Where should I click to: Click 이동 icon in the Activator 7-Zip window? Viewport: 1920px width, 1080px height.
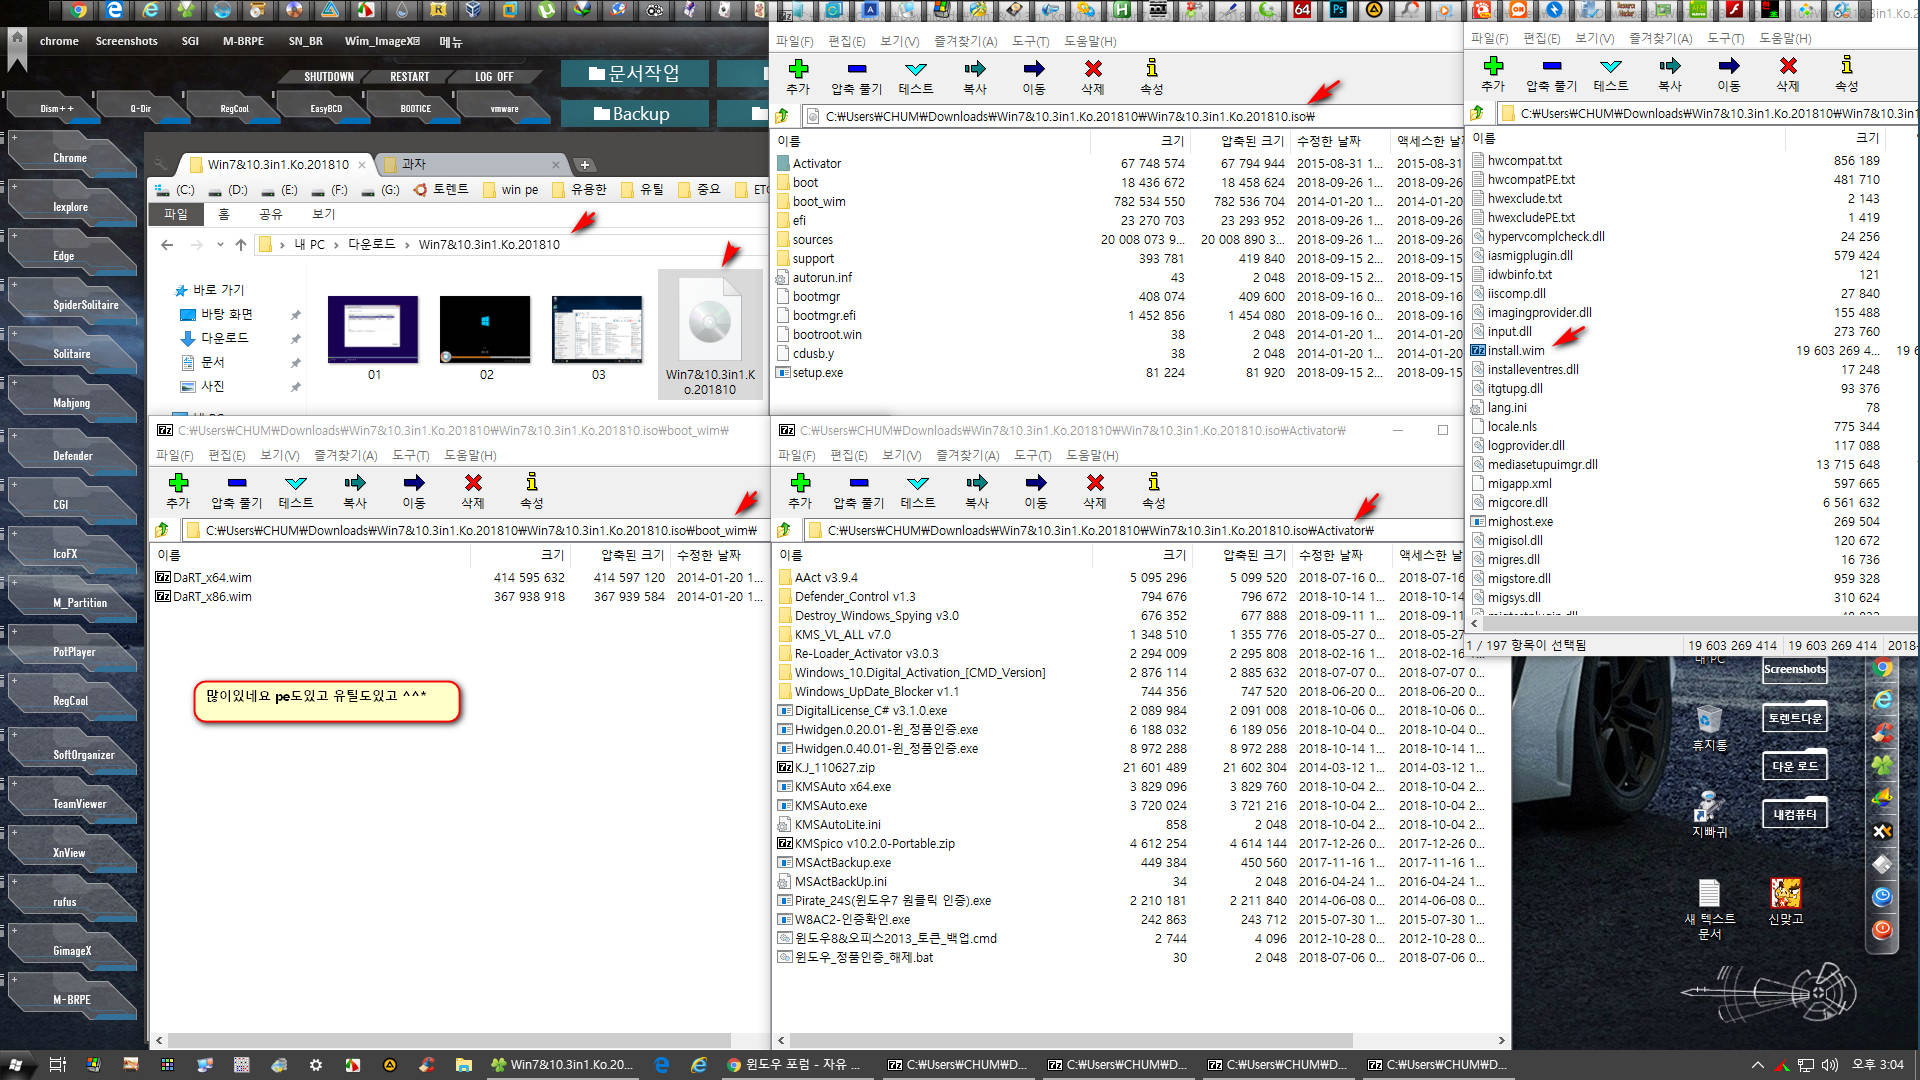coord(1036,483)
